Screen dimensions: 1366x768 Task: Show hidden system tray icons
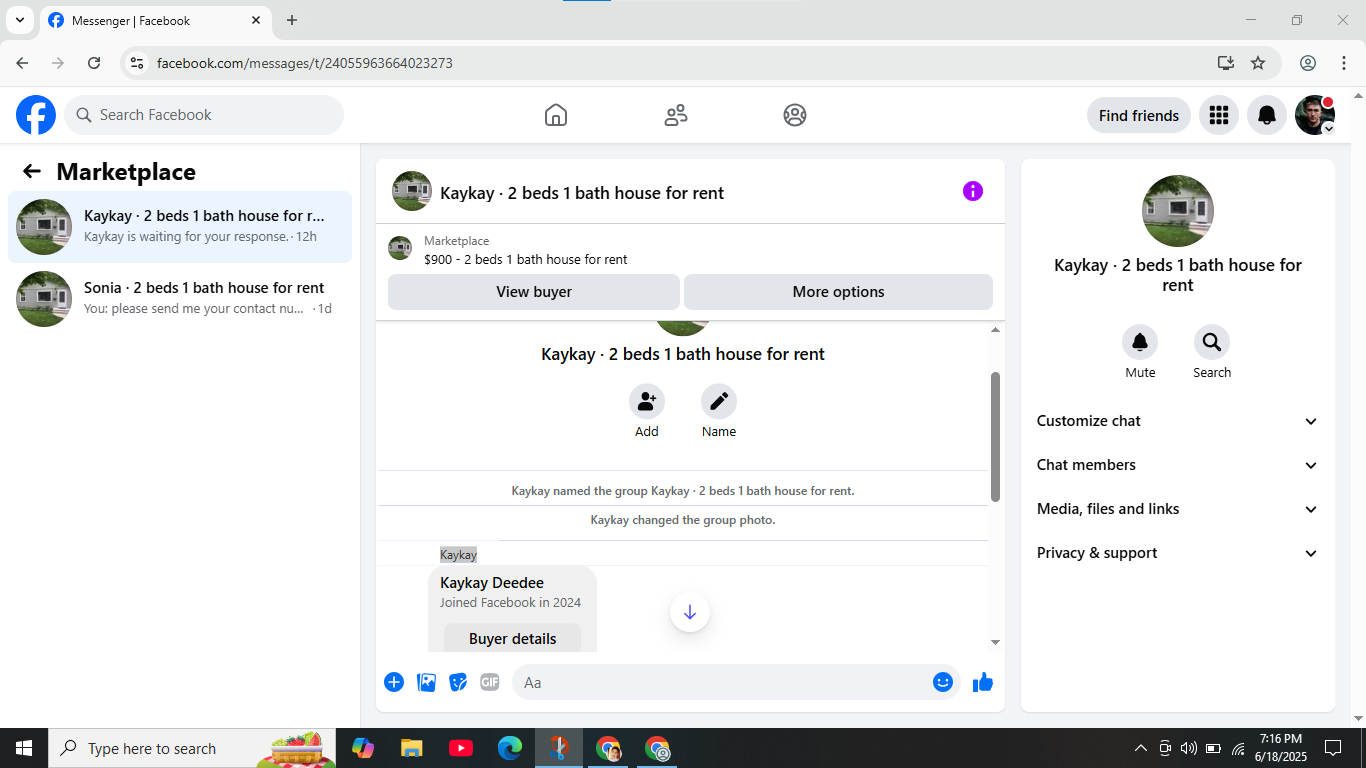pyautogui.click(x=1140, y=748)
